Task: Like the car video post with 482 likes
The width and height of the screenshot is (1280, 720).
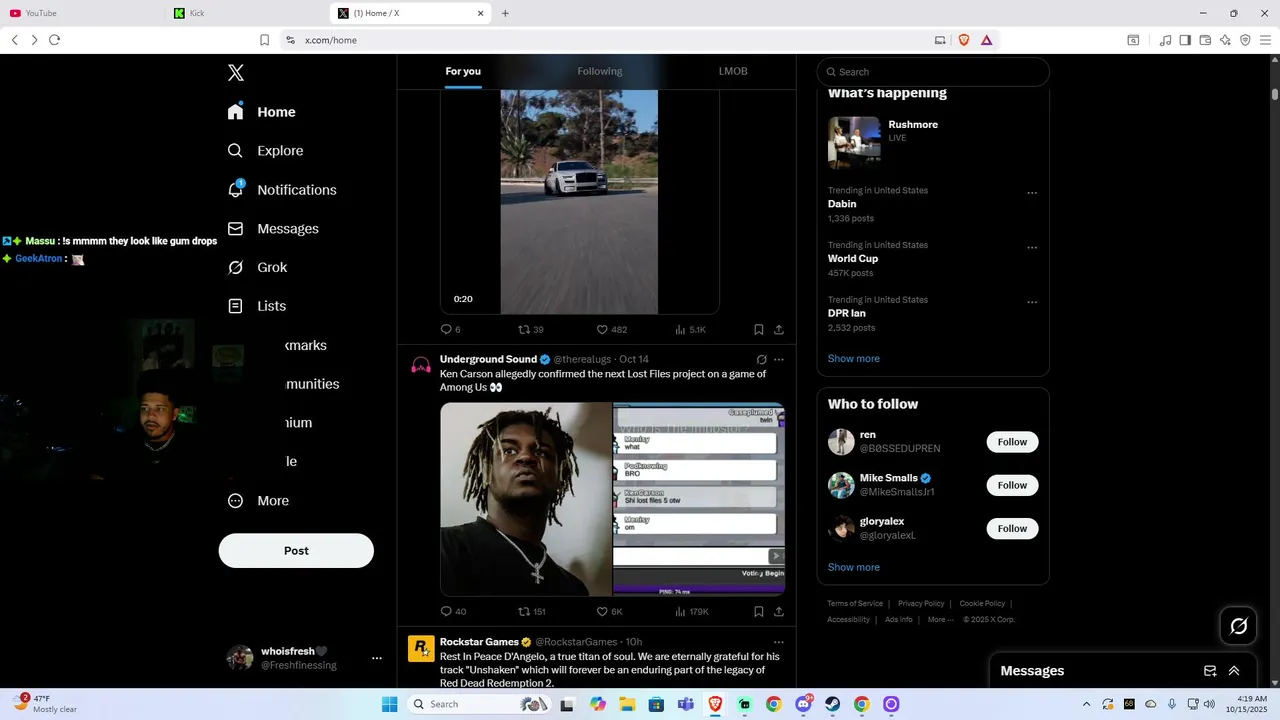Action: coord(602,330)
